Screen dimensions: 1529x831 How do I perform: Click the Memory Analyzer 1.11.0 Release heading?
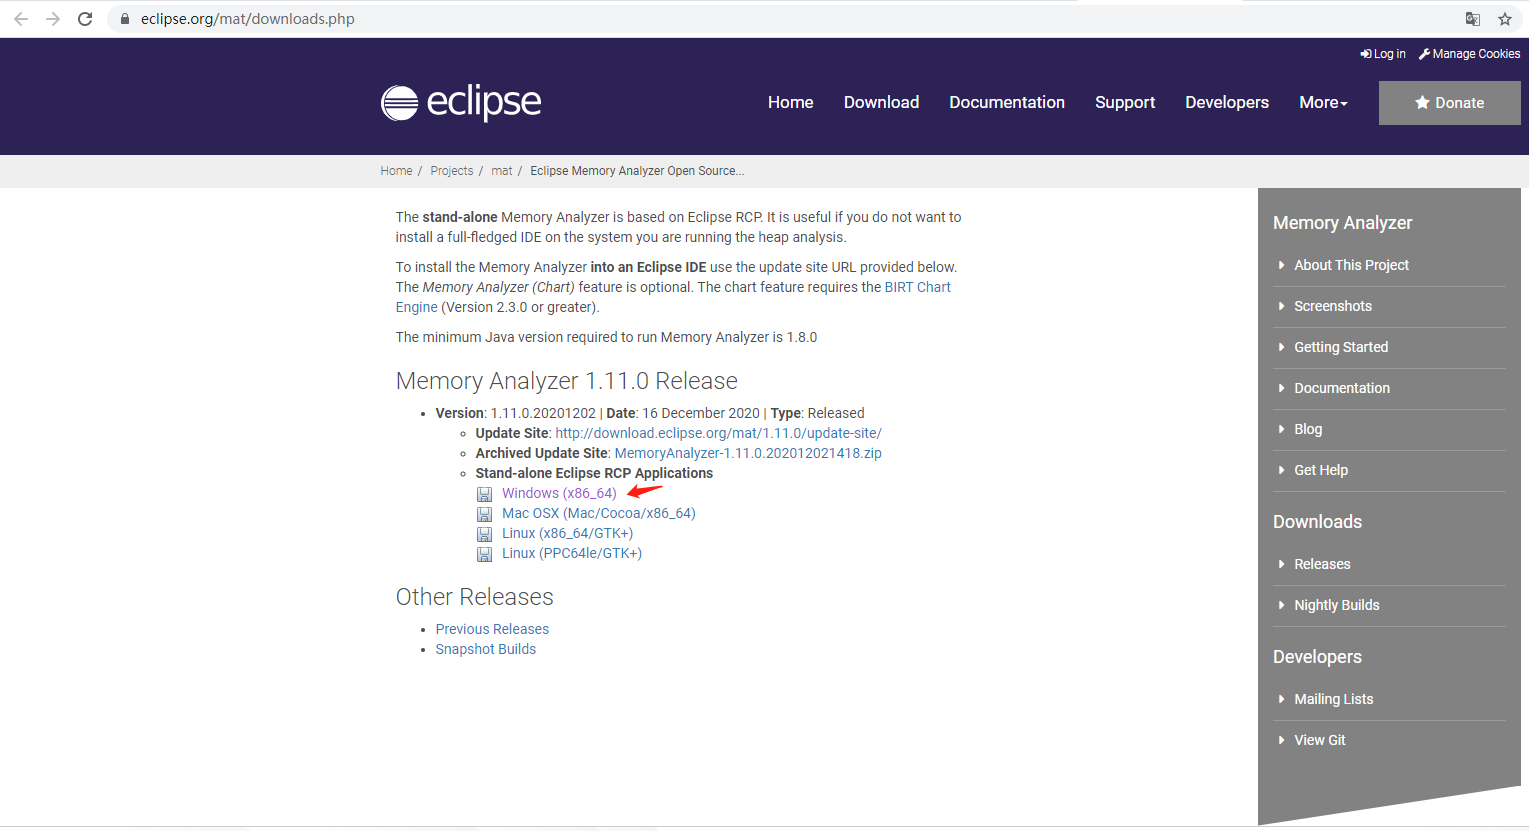[x=567, y=381]
